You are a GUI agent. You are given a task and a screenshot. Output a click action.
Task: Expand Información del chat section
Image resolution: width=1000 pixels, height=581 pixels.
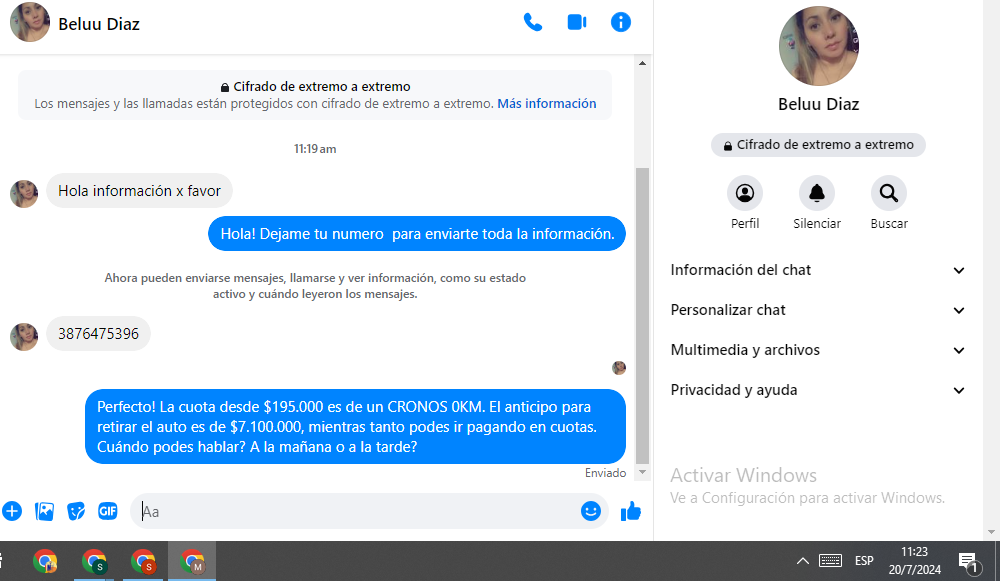(x=818, y=270)
